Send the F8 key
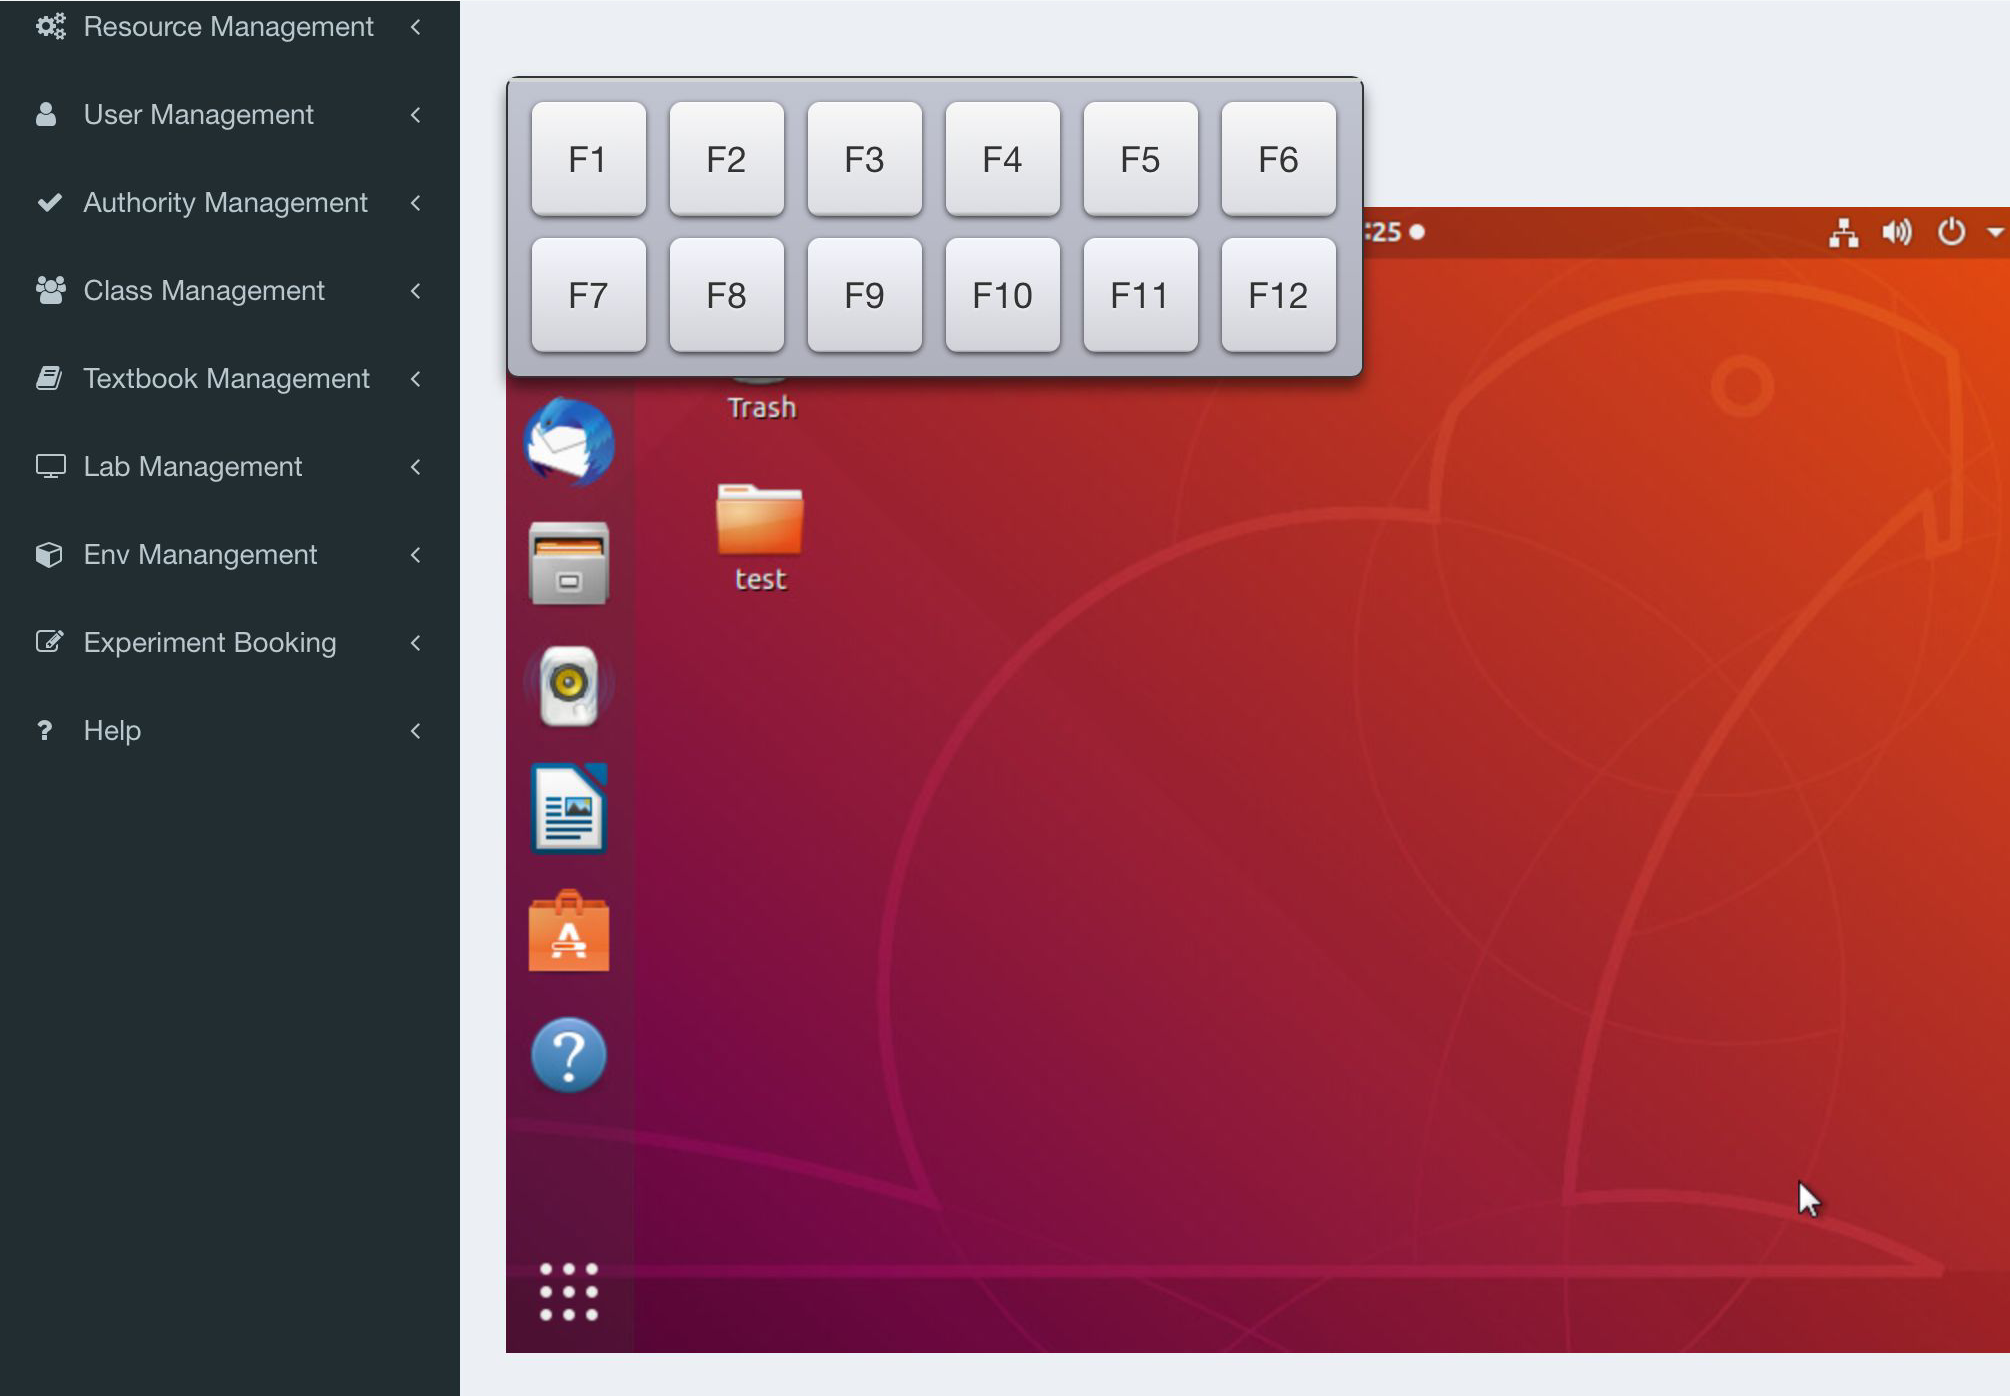Viewport: 2010px width, 1396px height. click(x=726, y=295)
